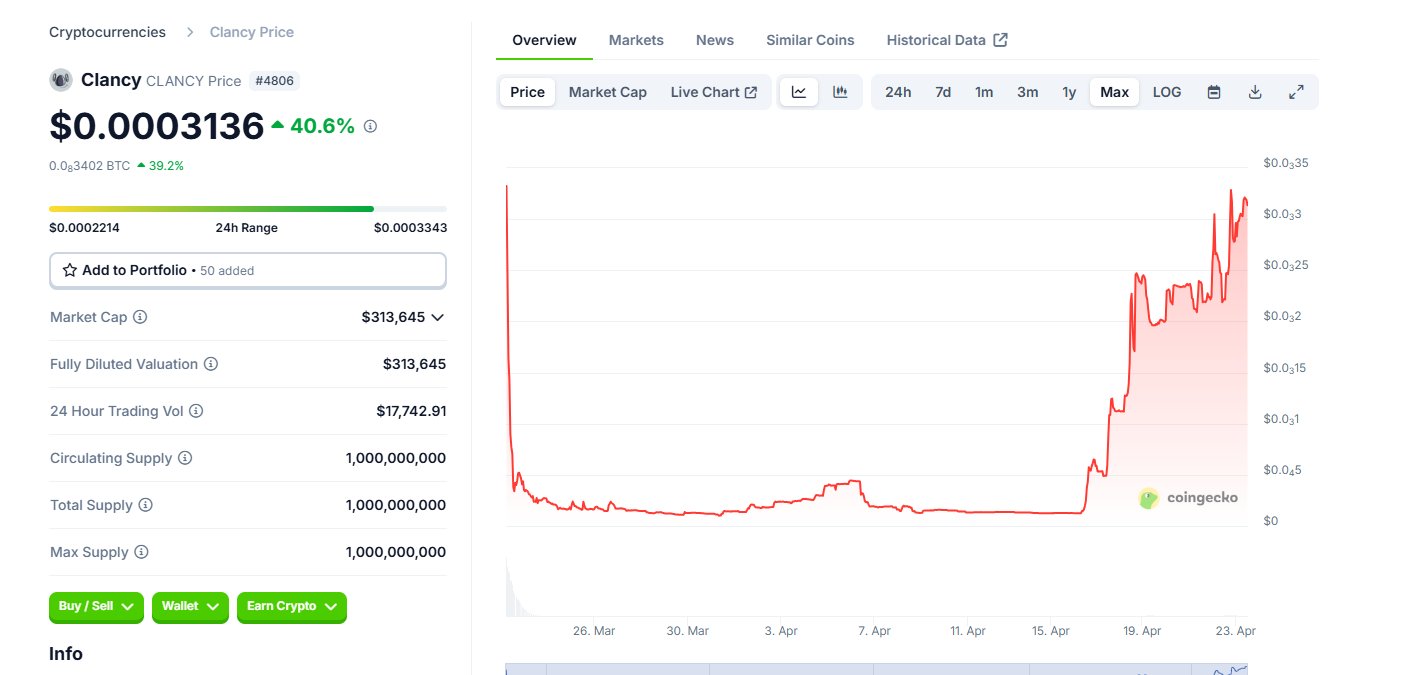Viewport: 1409px width, 675px height.
Task: Click the info icon beside 40.6% change
Action: click(x=370, y=126)
